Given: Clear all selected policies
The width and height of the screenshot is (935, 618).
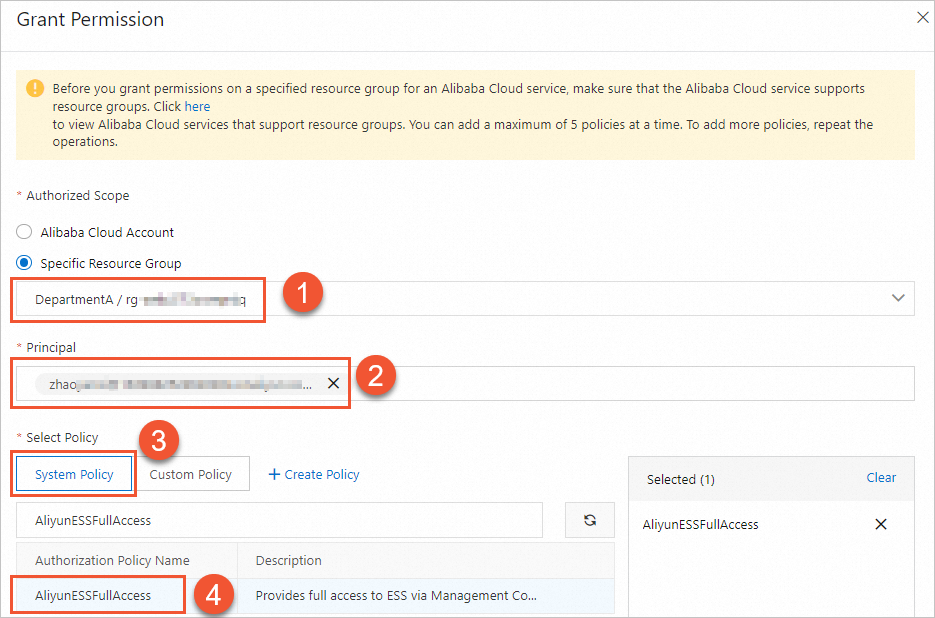Looking at the screenshot, I should click(881, 478).
